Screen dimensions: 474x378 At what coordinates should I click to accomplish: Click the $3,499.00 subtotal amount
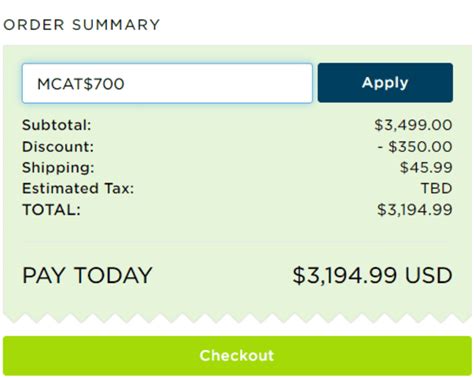click(x=413, y=125)
